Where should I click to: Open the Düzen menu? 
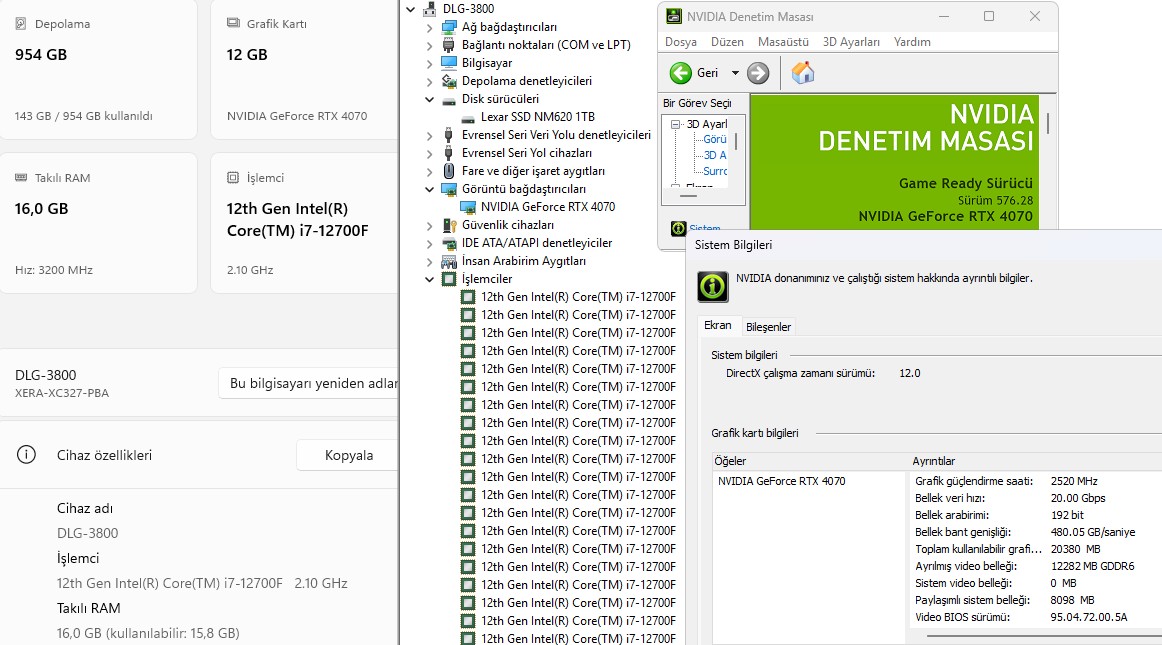727,42
